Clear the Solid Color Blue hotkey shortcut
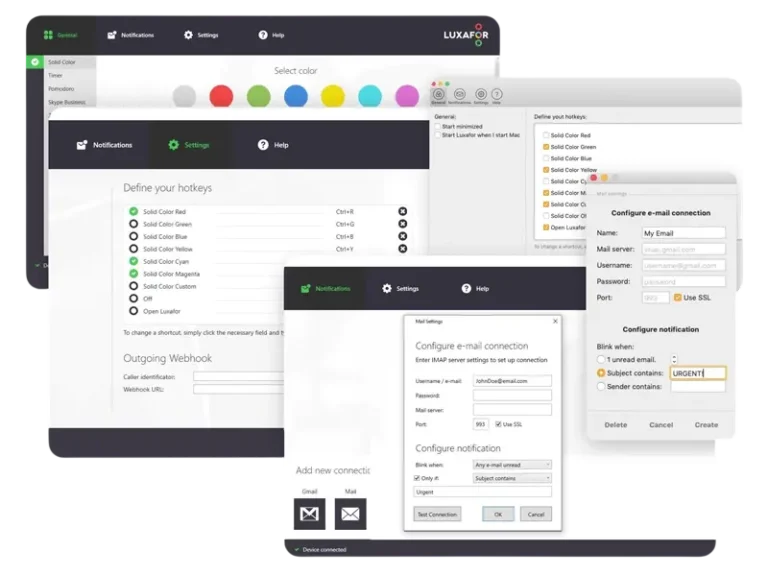768x576 pixels. coord(402,237)
